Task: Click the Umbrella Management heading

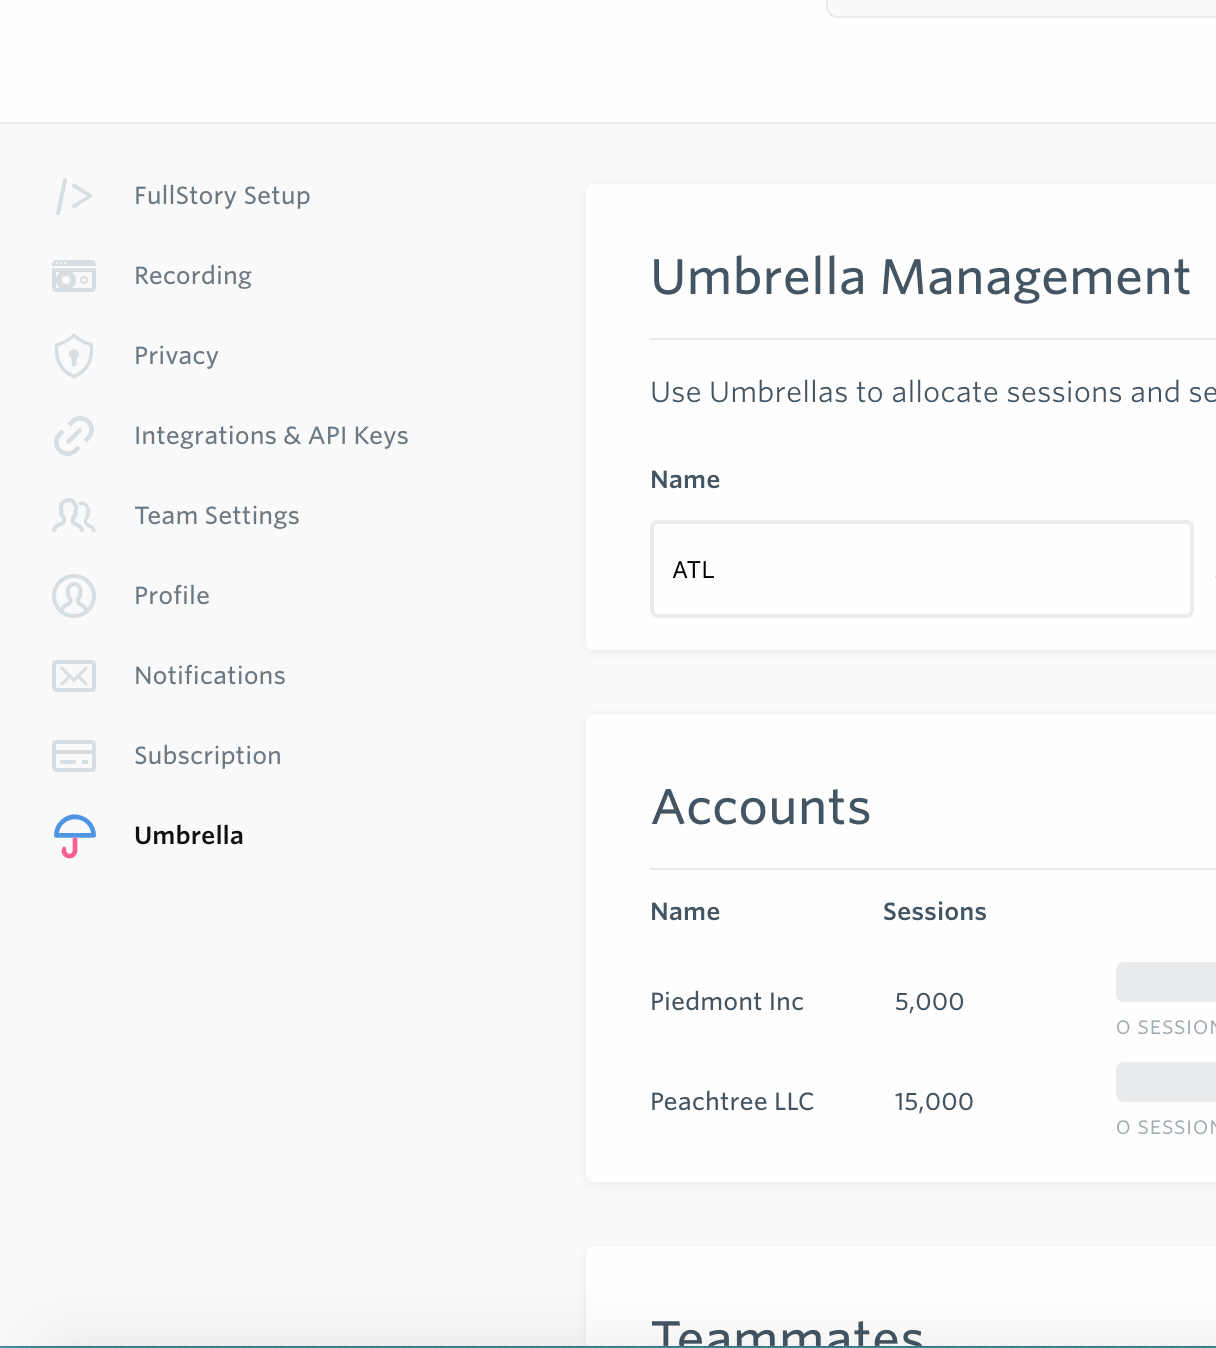Action: (x=921, y=276)
